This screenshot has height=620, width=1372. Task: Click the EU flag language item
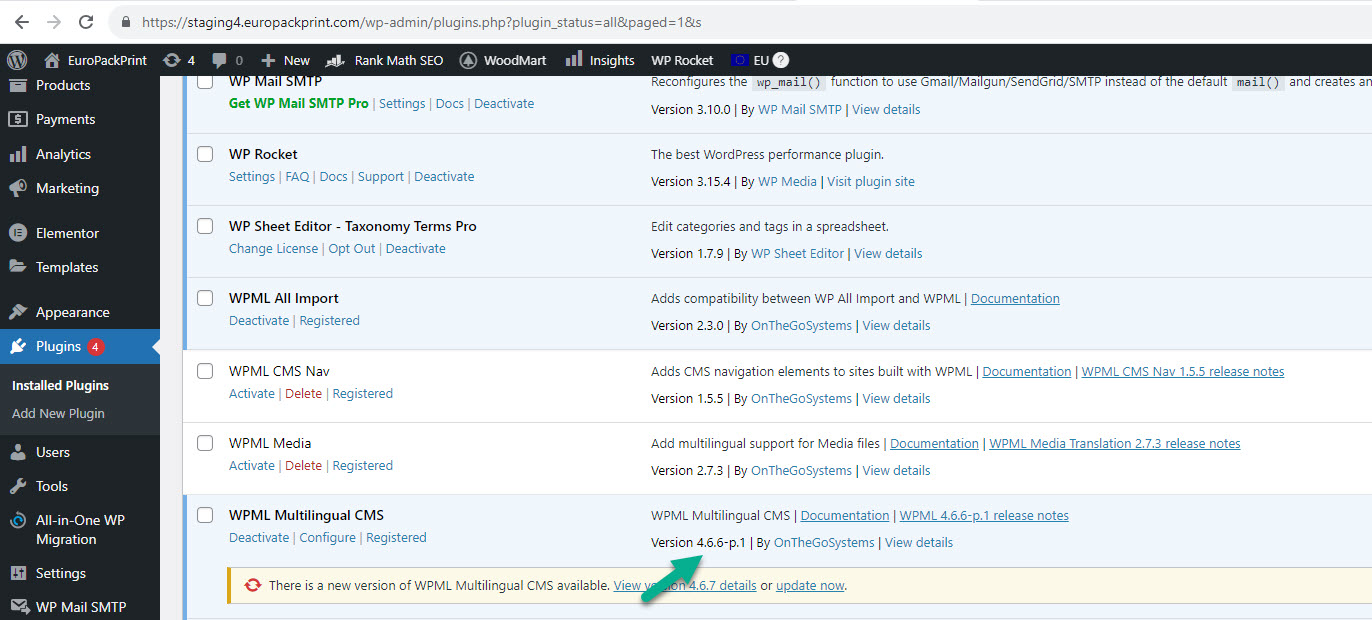(750, 60)
